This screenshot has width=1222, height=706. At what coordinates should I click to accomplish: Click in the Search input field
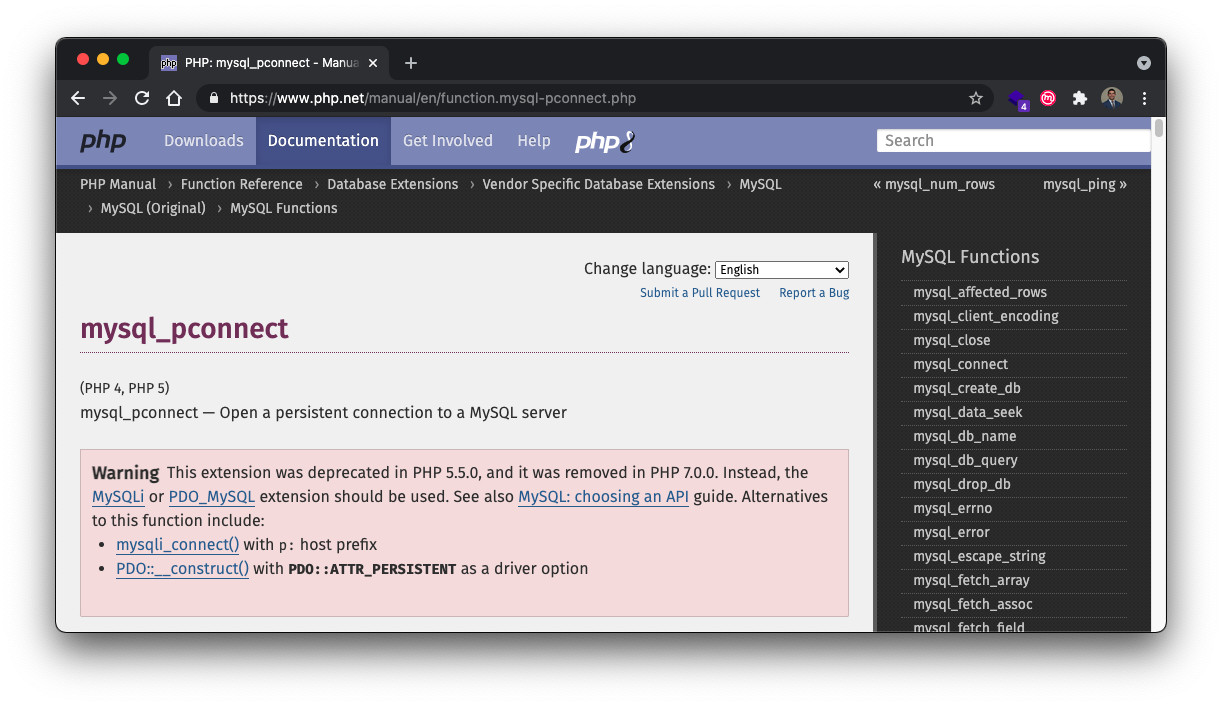point(1012,141)
